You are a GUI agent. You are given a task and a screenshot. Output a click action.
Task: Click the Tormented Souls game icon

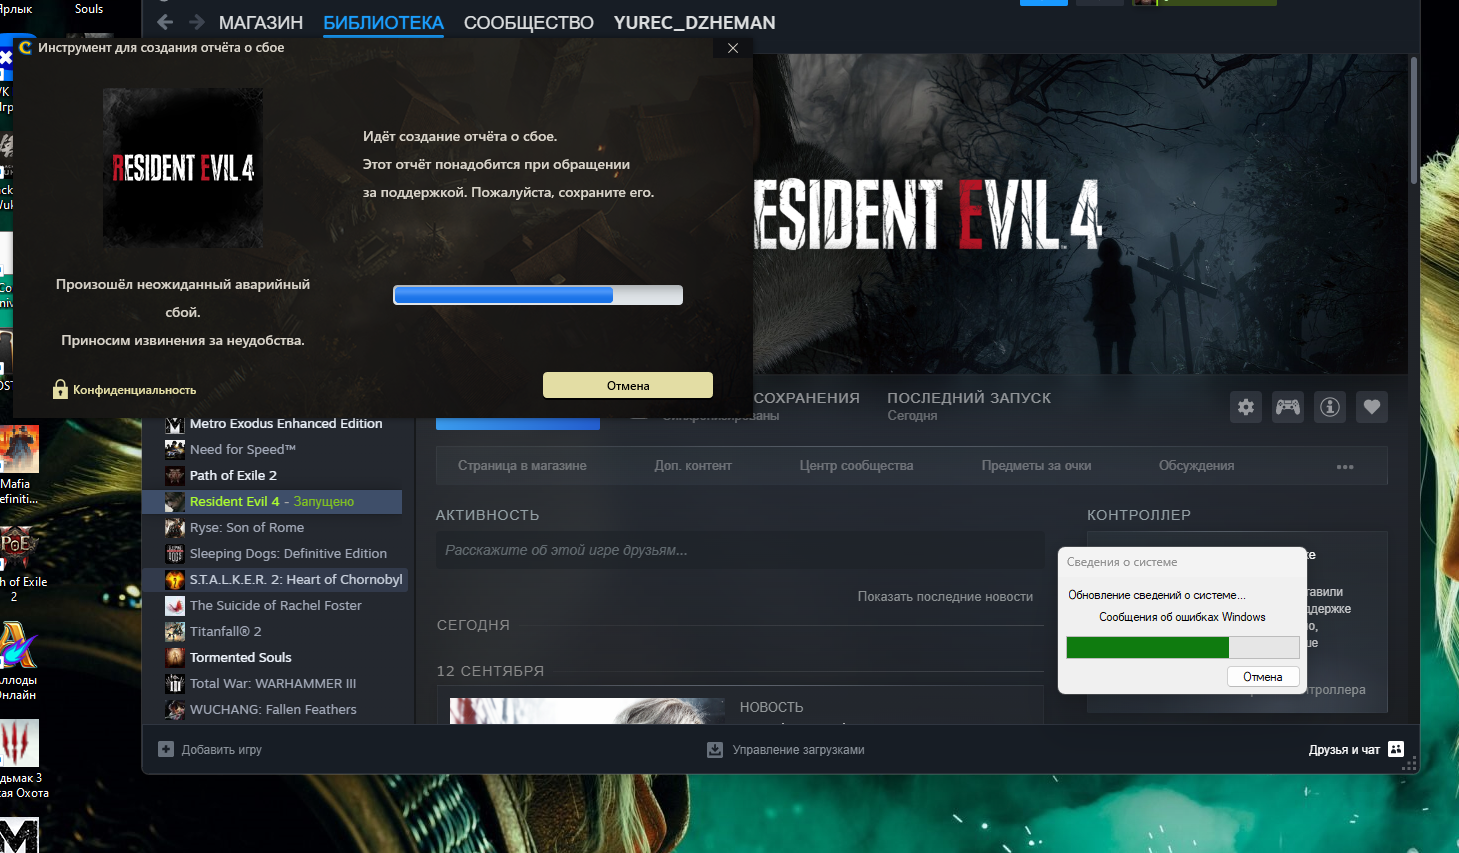click(175, 658)
